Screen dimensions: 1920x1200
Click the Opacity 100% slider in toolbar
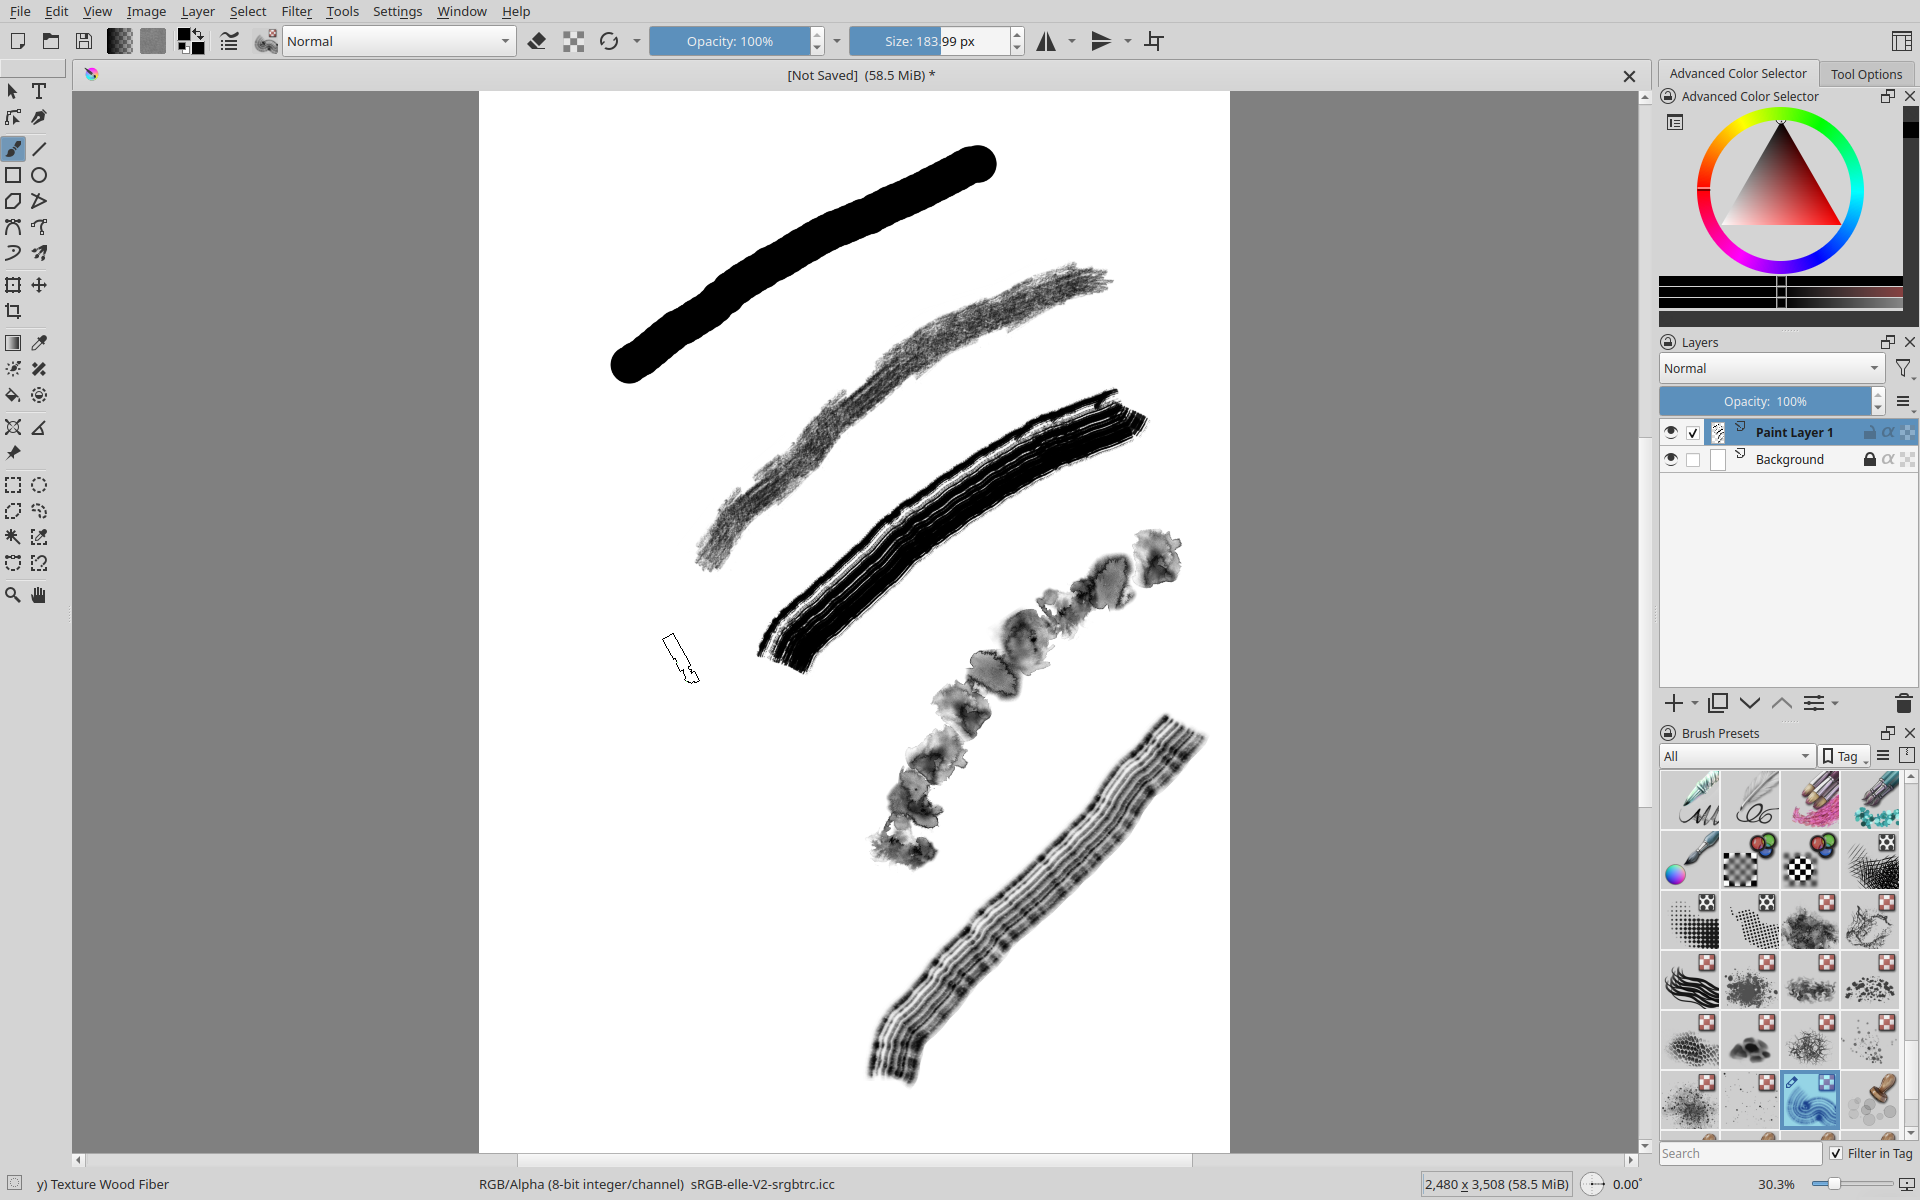729,41
